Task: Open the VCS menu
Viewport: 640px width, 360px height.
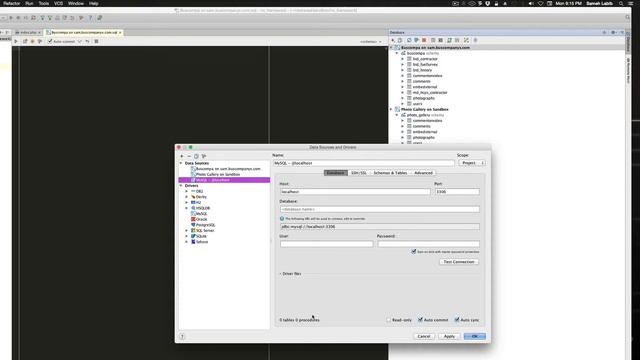Action: [x=58, y=3]
